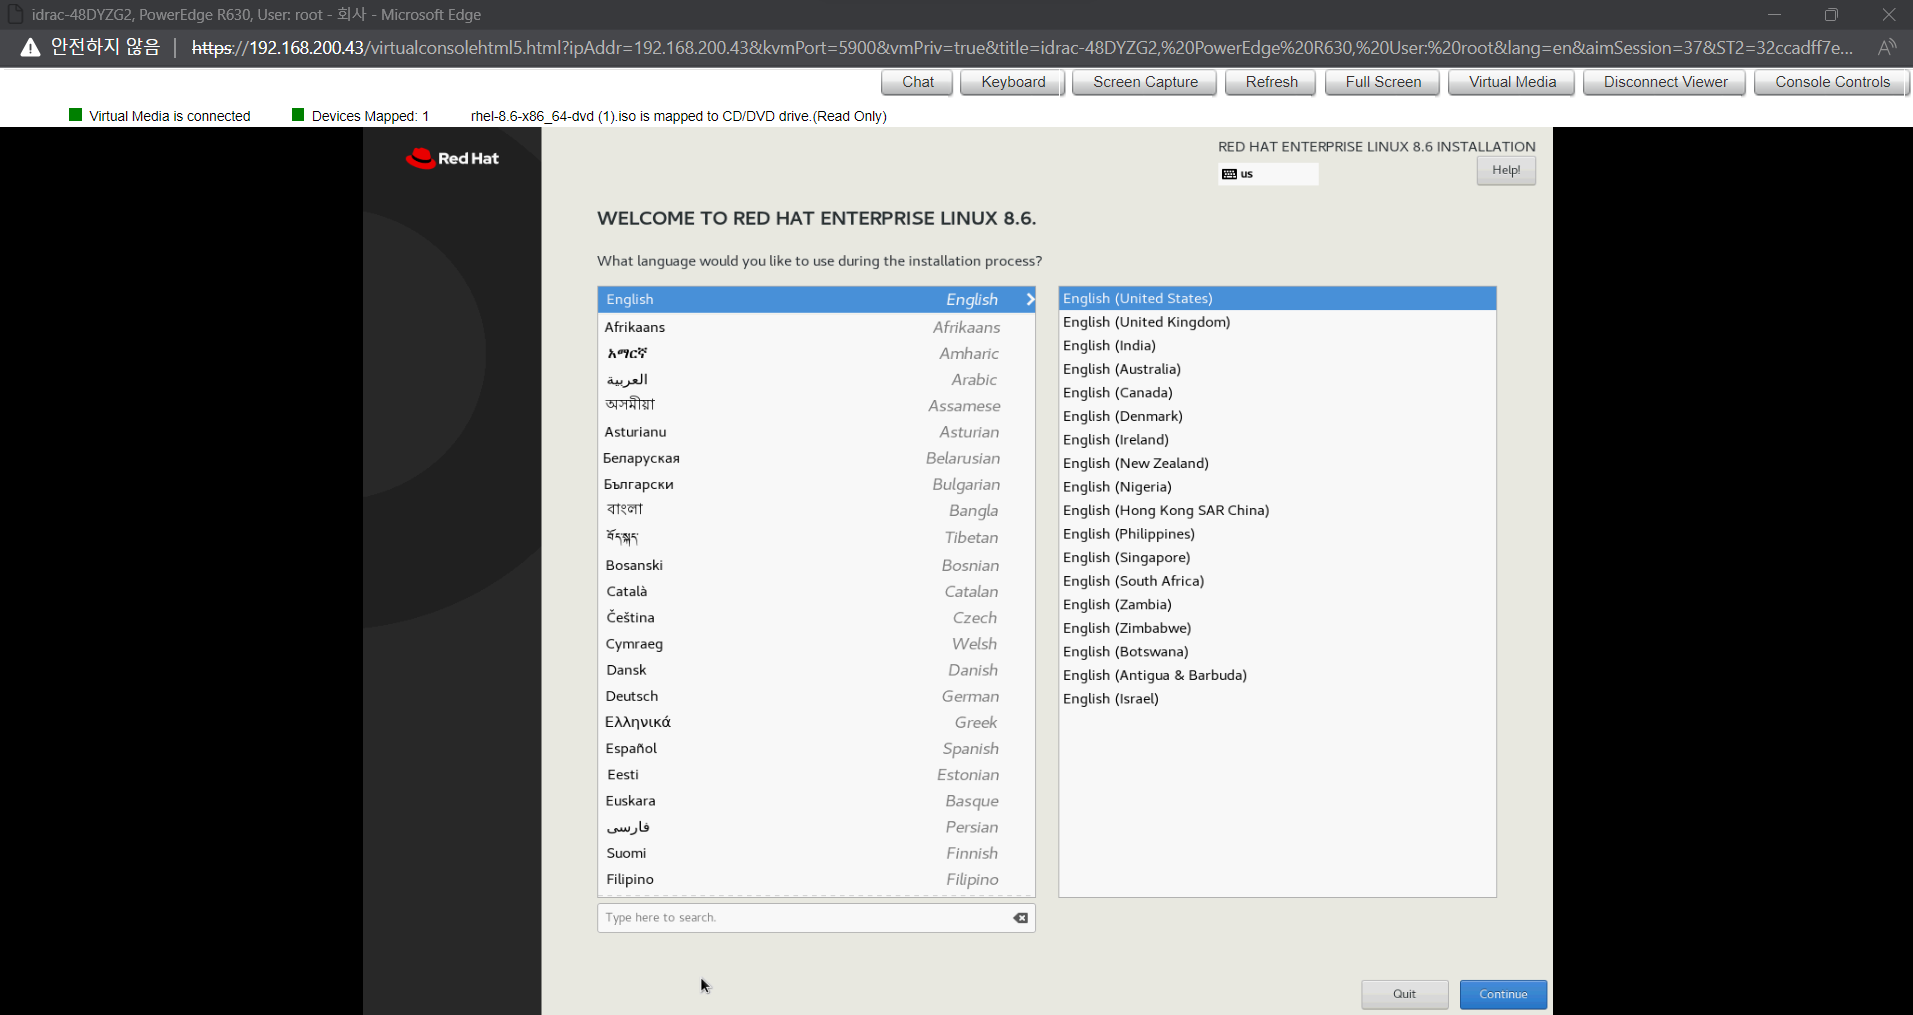Screen dimensions: 1913x1015
Task: Choose English (Nigeria) locale
Action: coord(1277,486)
